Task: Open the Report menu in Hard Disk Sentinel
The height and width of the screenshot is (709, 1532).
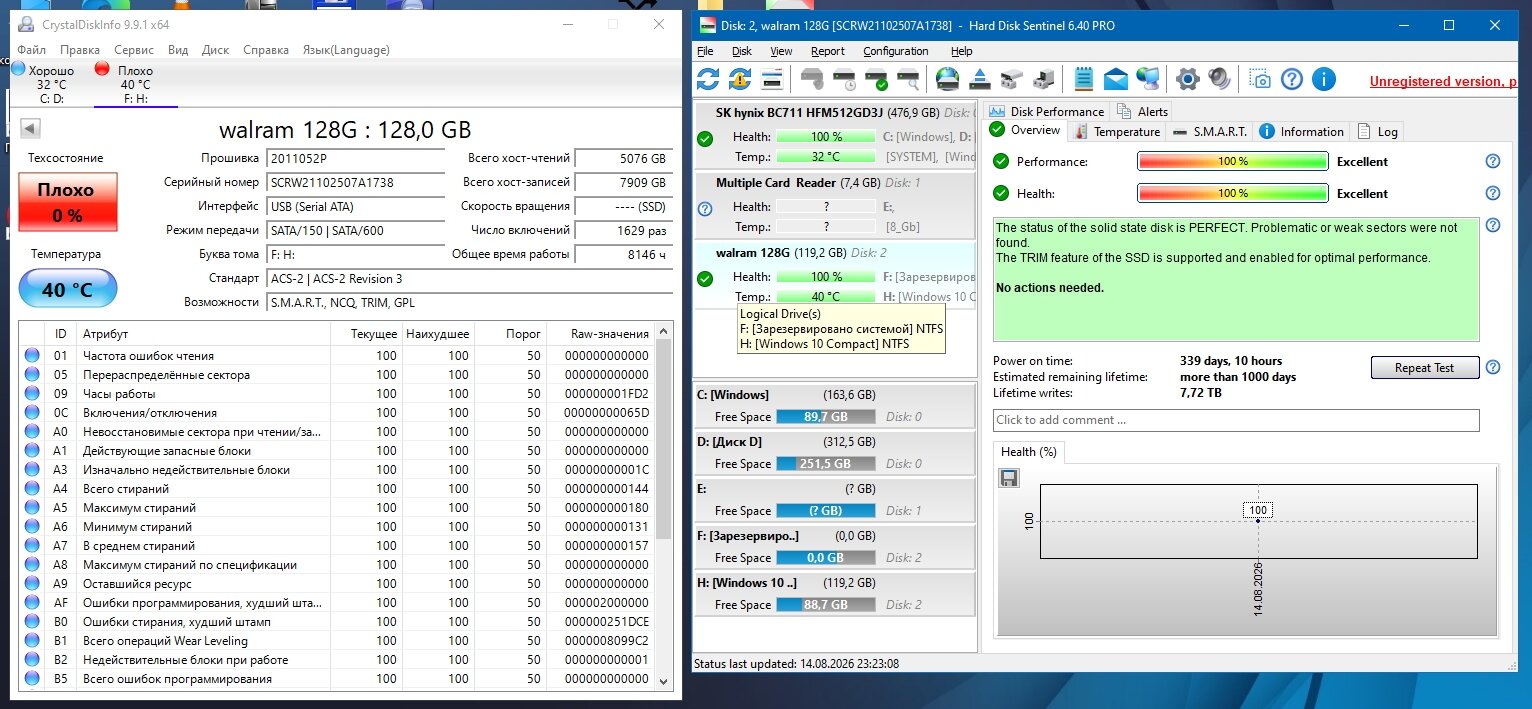Action: 828,51
